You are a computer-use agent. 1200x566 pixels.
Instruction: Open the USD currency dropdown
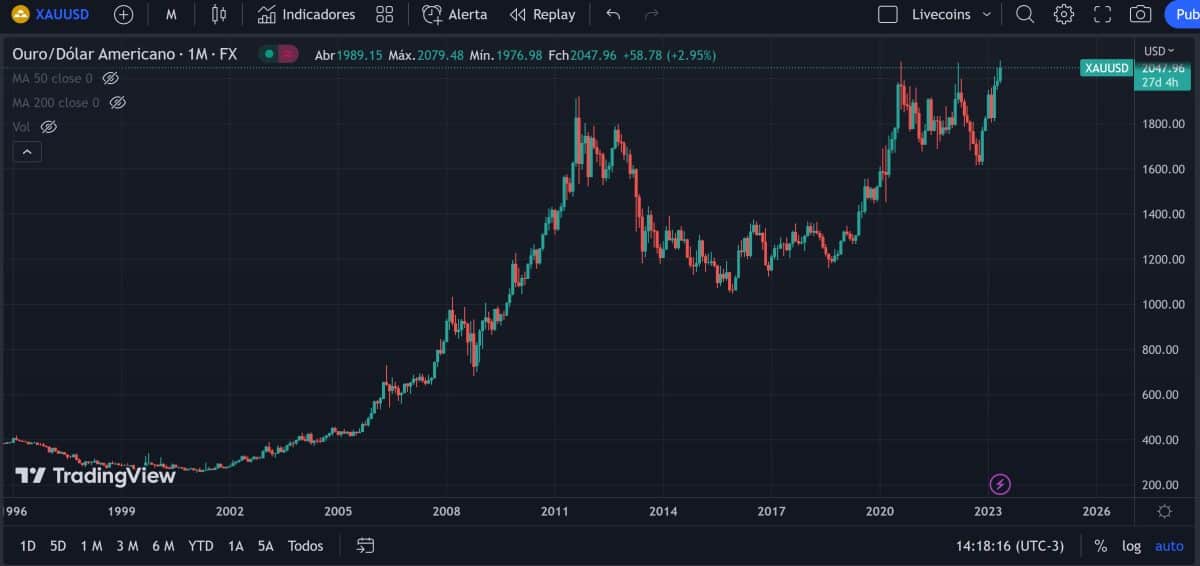coord(1159,51)
